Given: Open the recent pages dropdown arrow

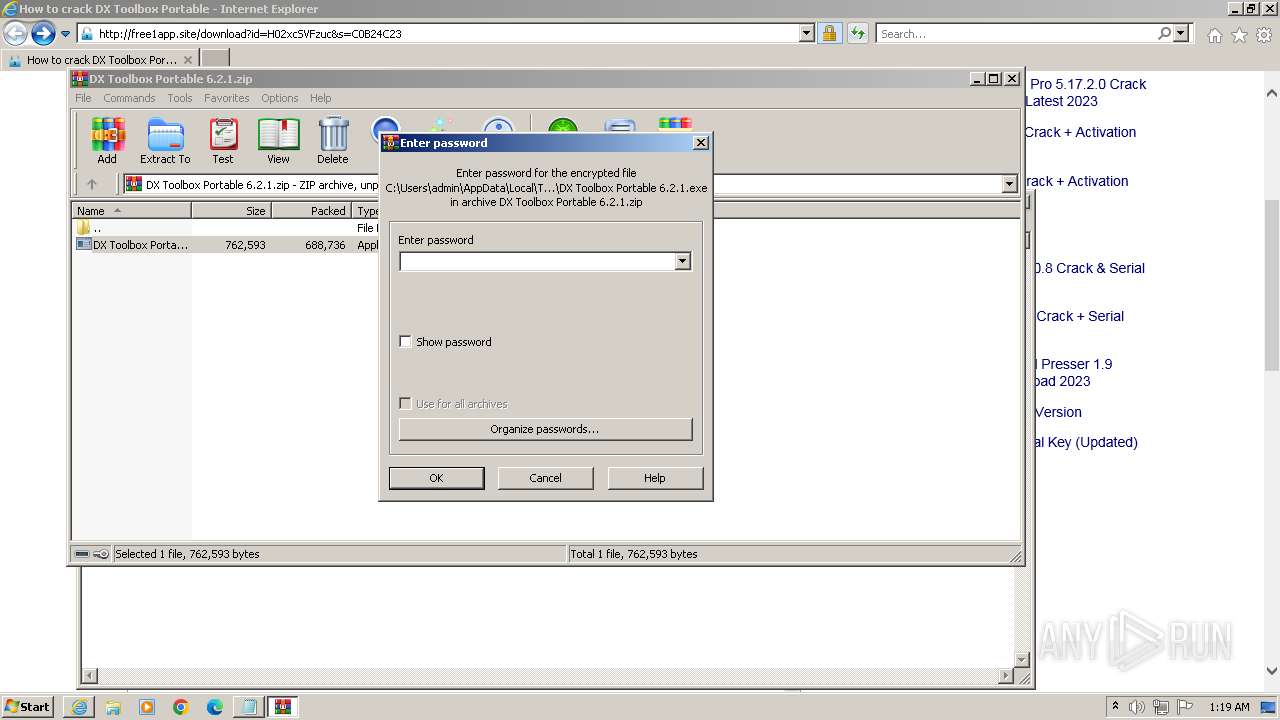Looking at the screenshot, I should 65,34.
